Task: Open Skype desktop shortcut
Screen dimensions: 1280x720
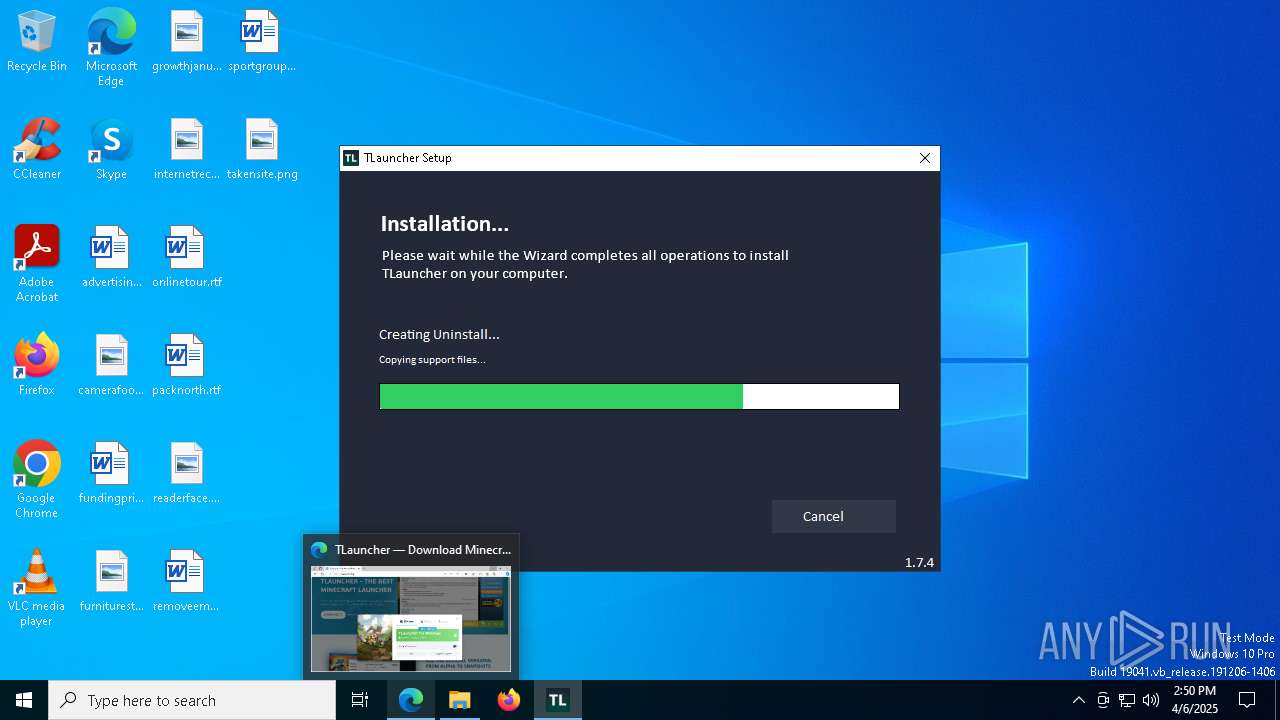Action: (x=111, y=150)
